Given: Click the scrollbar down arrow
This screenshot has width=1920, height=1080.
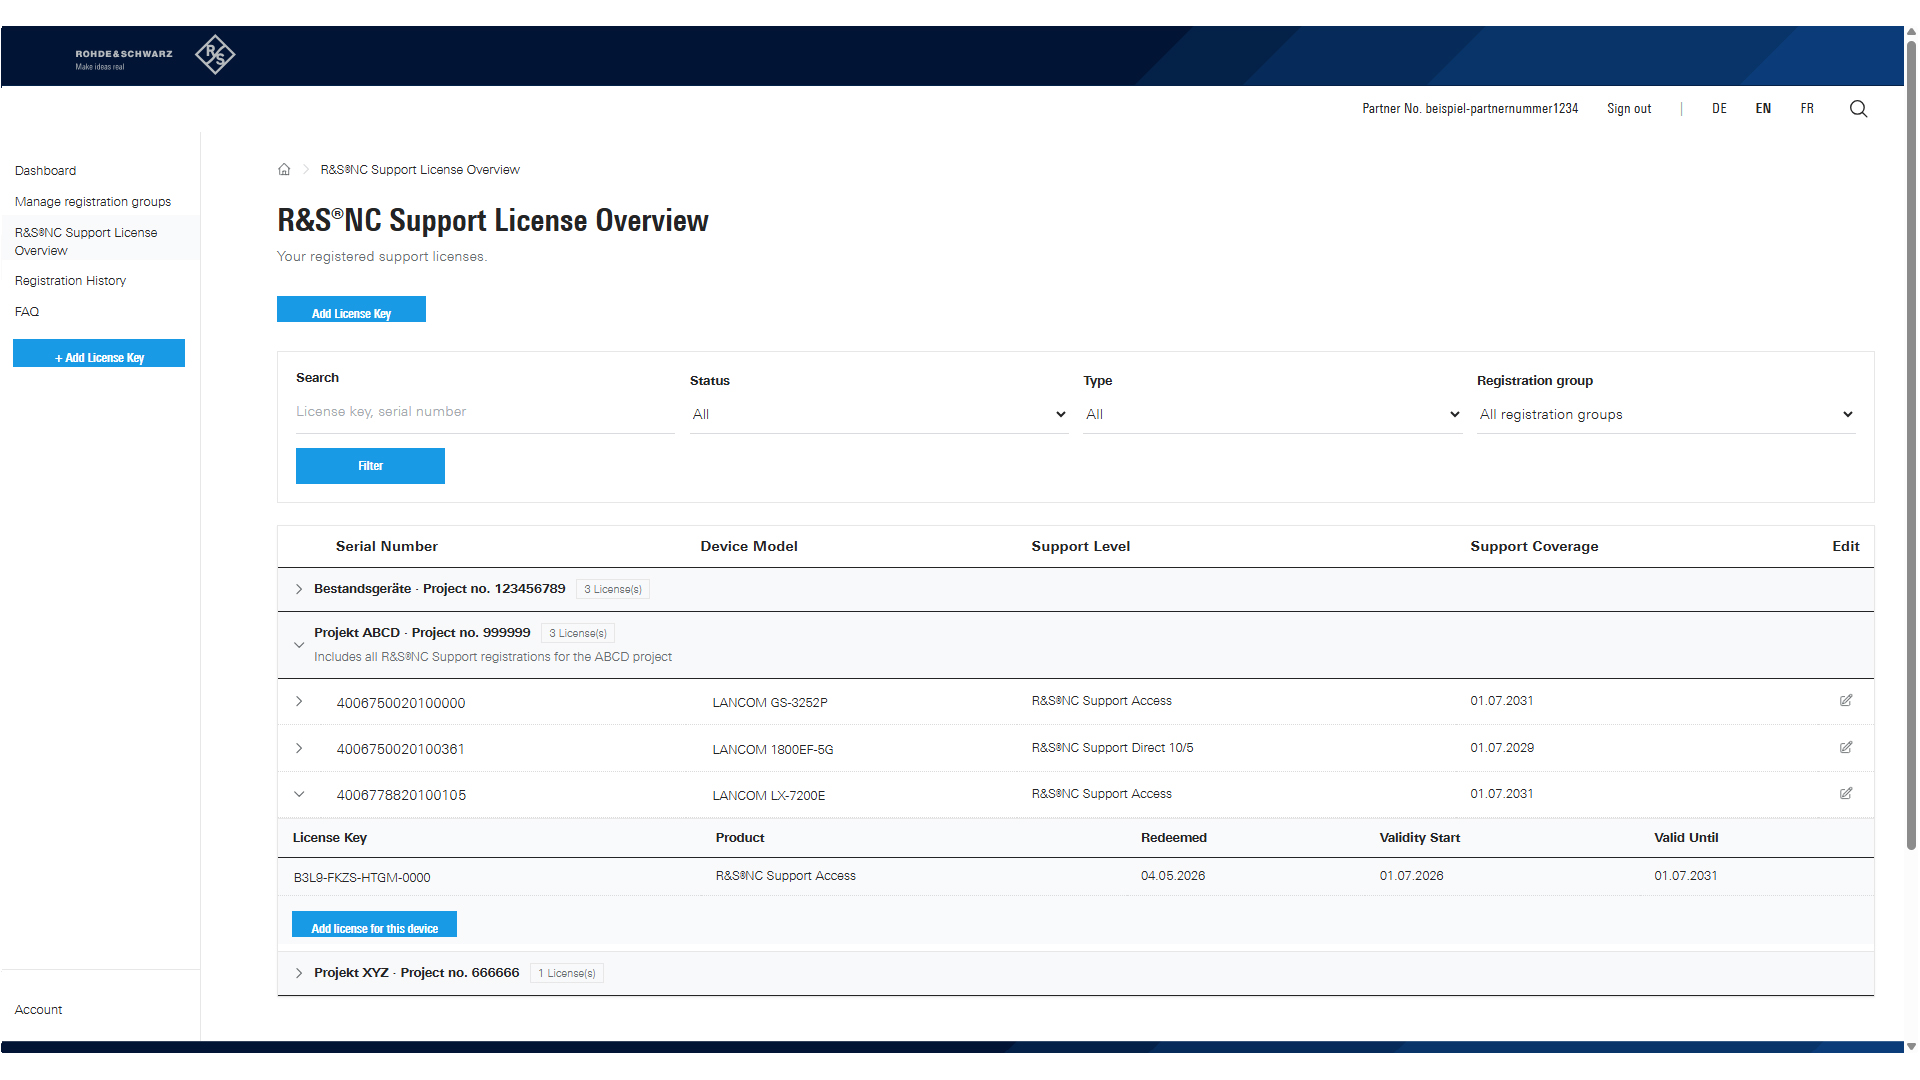Looking at the screenshot, I should (x=1911, y=1047).
